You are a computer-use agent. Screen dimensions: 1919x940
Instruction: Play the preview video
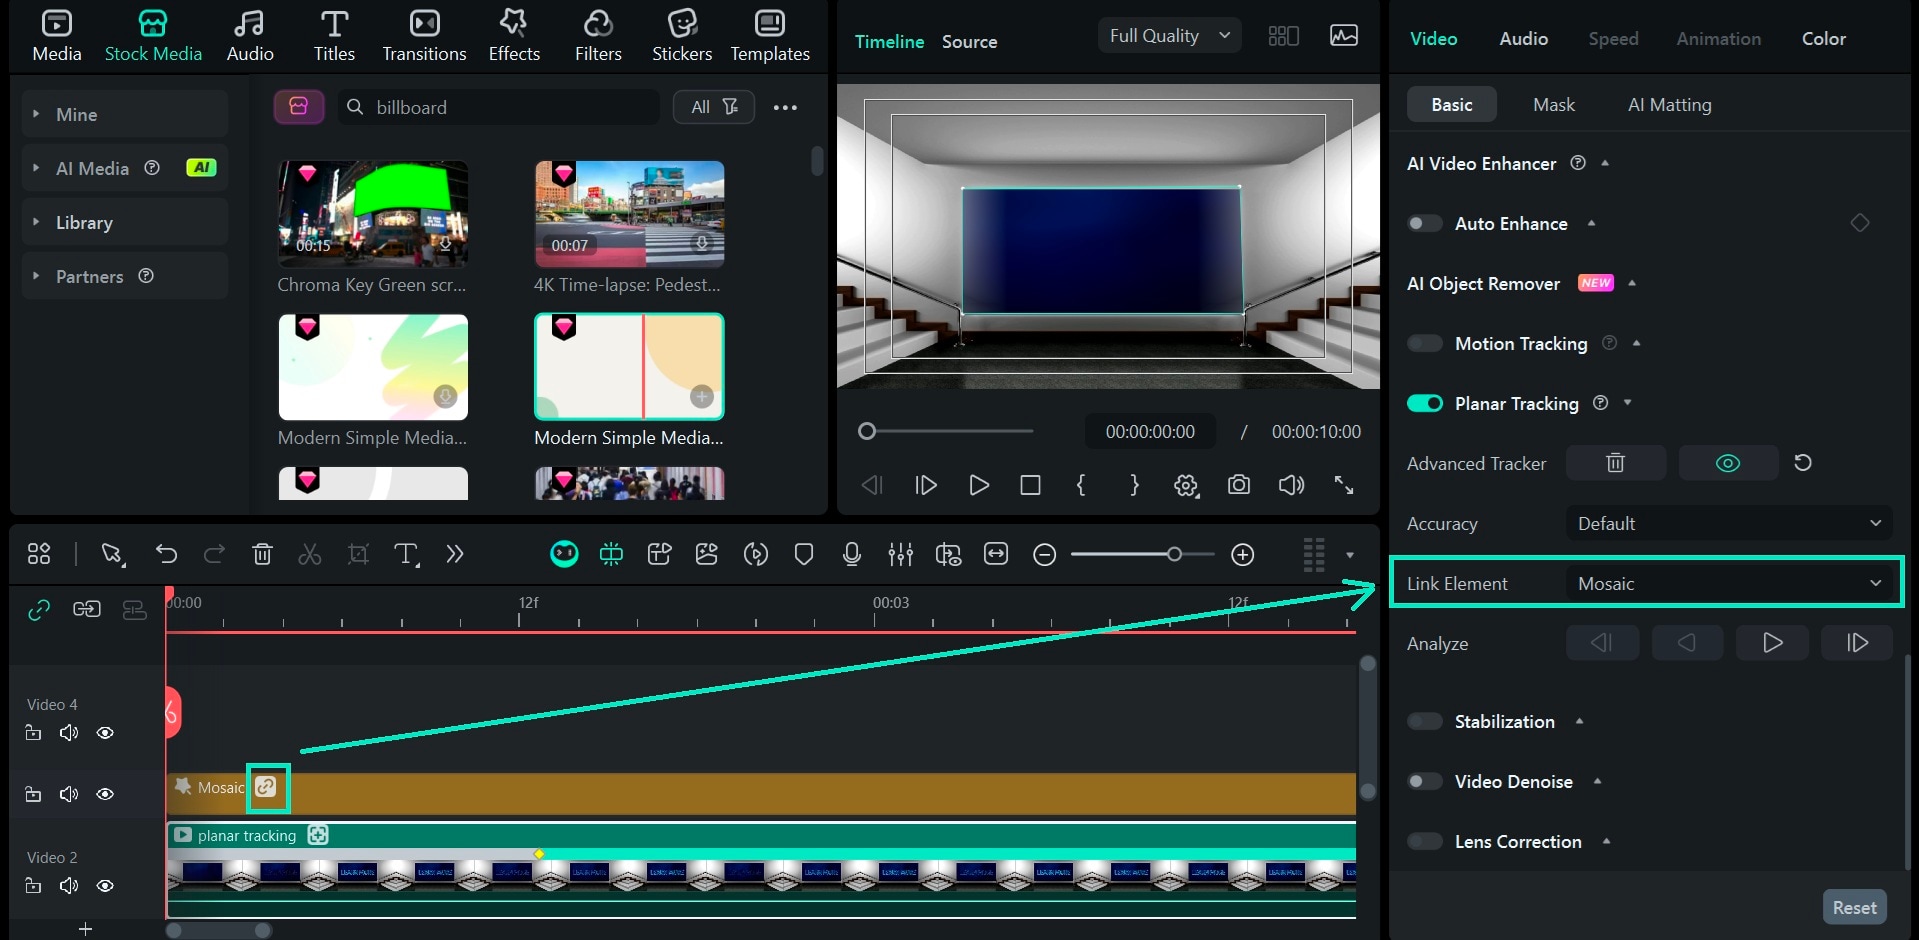(979, 485)
